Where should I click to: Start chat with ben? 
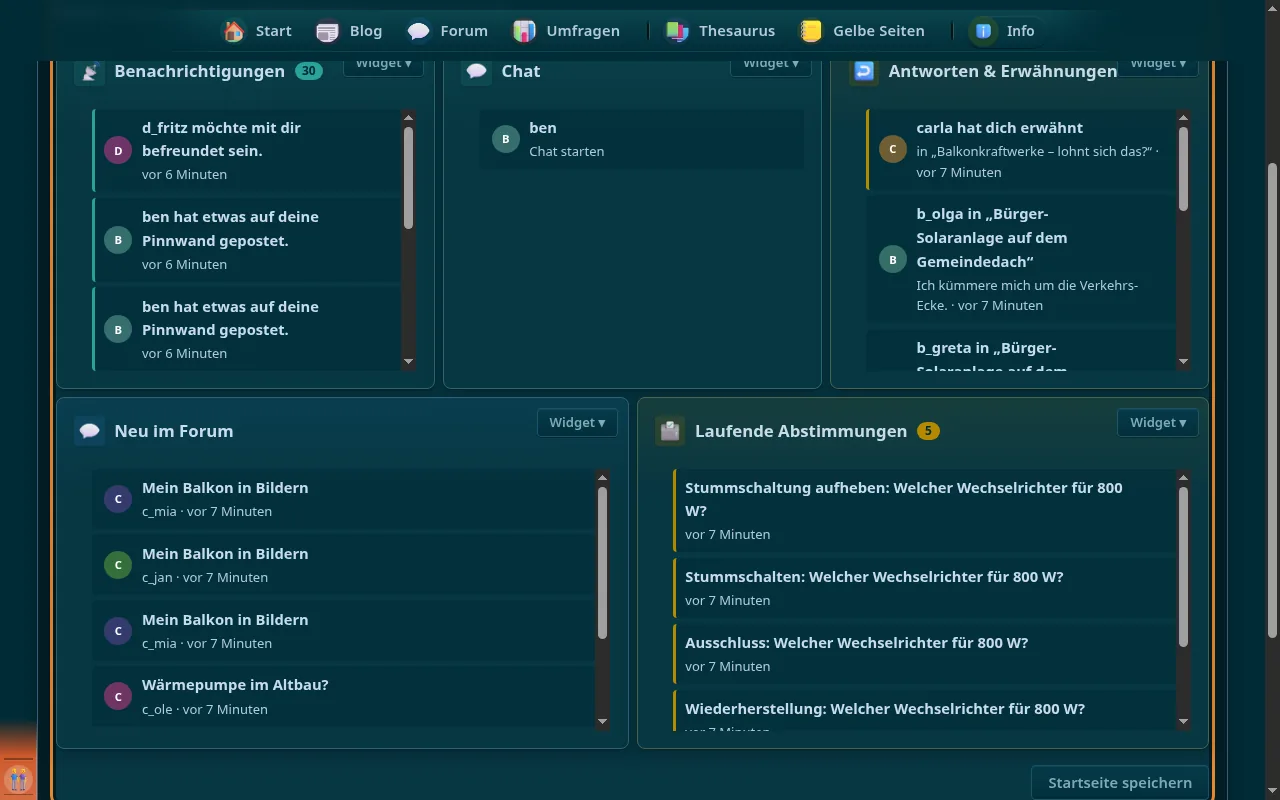point(641,139)
